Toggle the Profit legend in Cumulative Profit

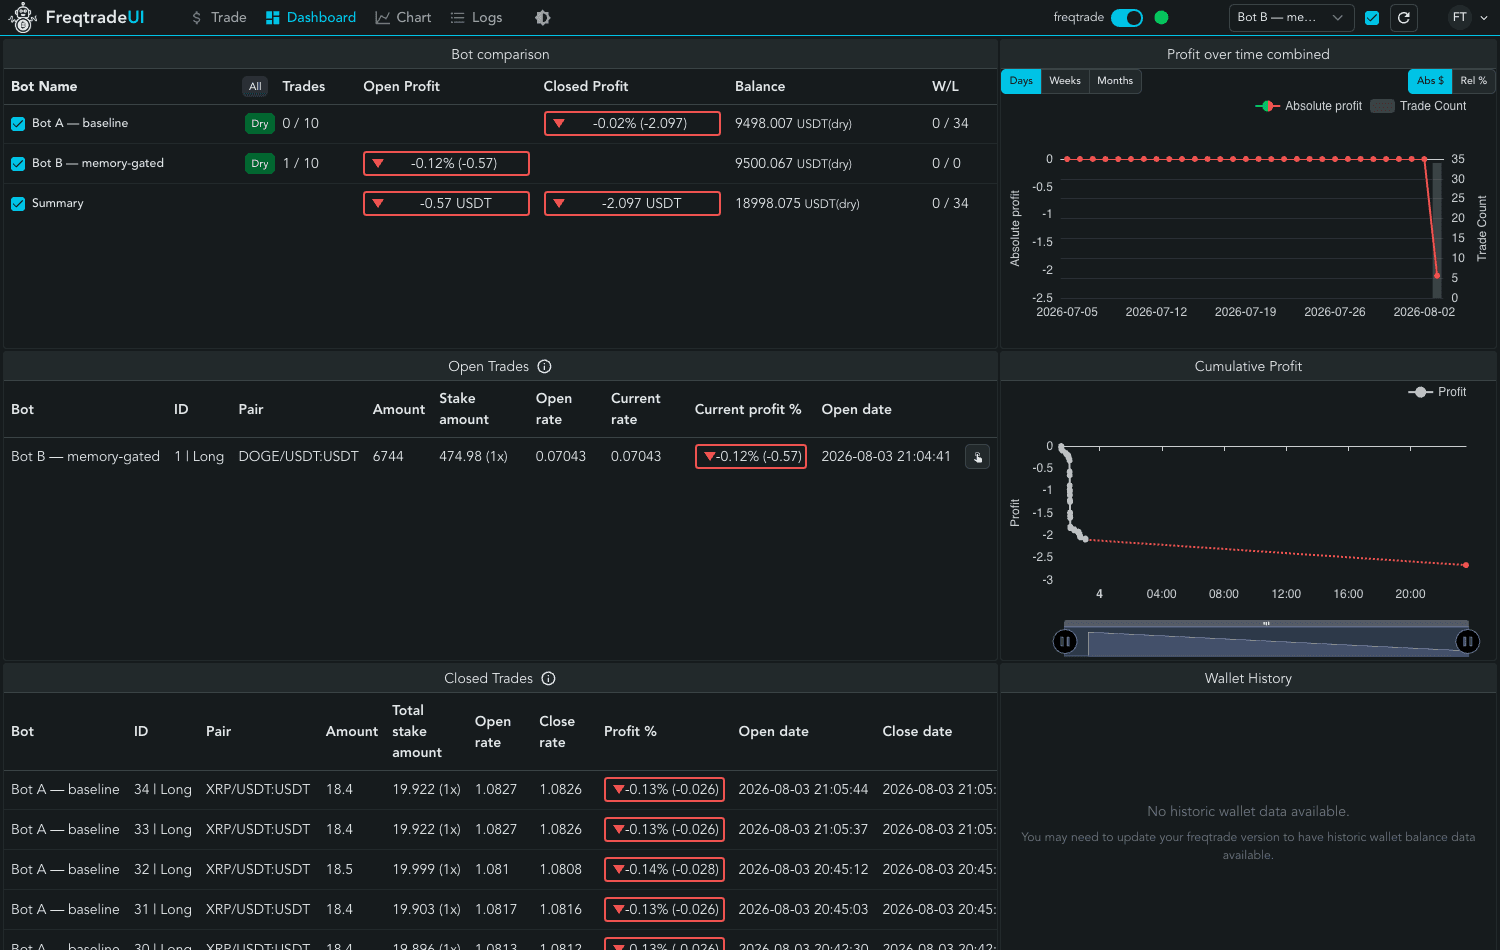tap(1437, 392)
